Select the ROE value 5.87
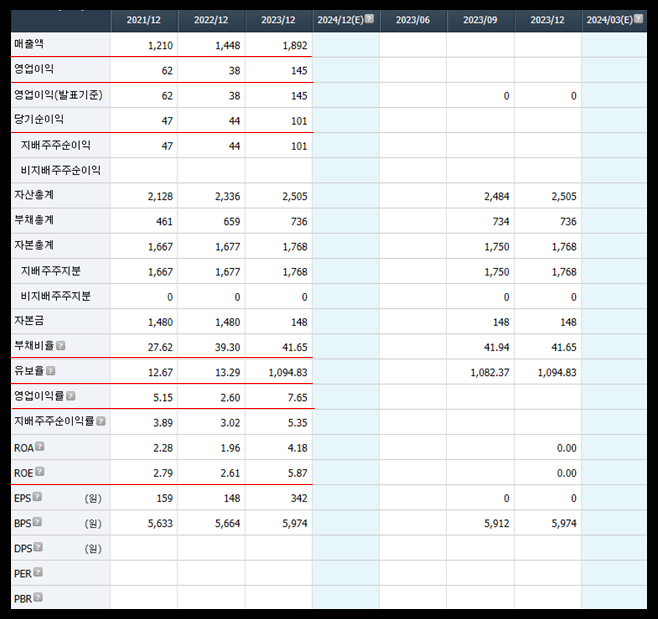Image resolution: width=658 pixels, height=619 pixels. pyautogui.click(x=298, y=473)
